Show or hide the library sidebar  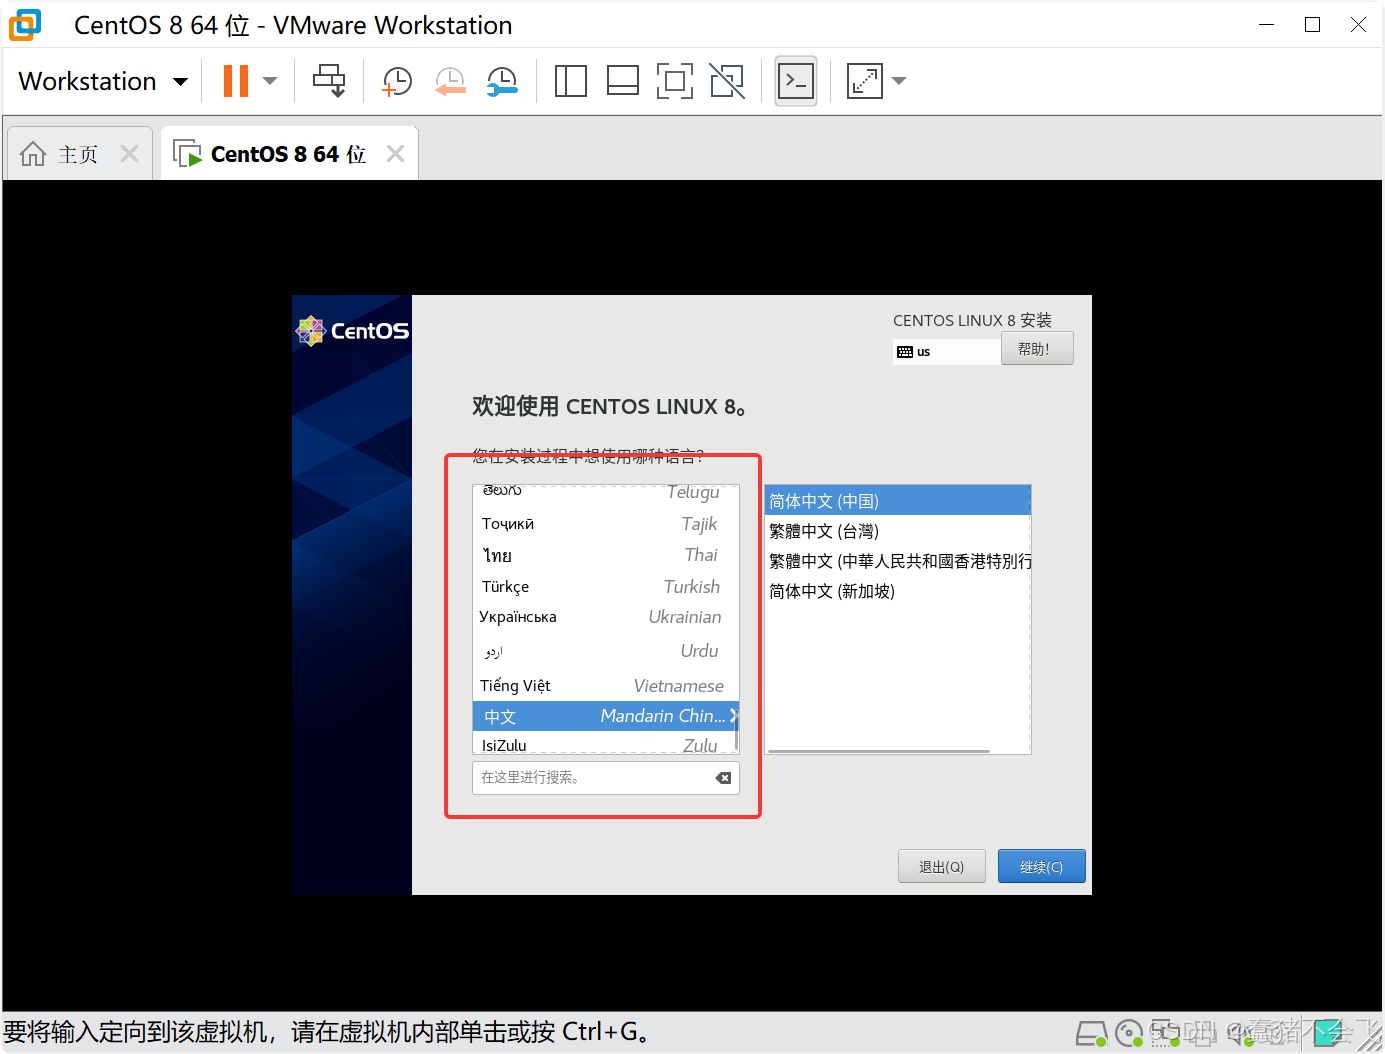tap(571, 81)
